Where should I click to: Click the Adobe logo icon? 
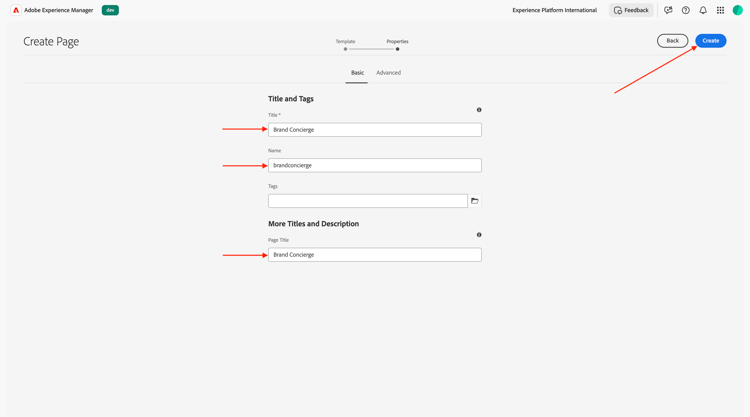(x=16, y=10)
